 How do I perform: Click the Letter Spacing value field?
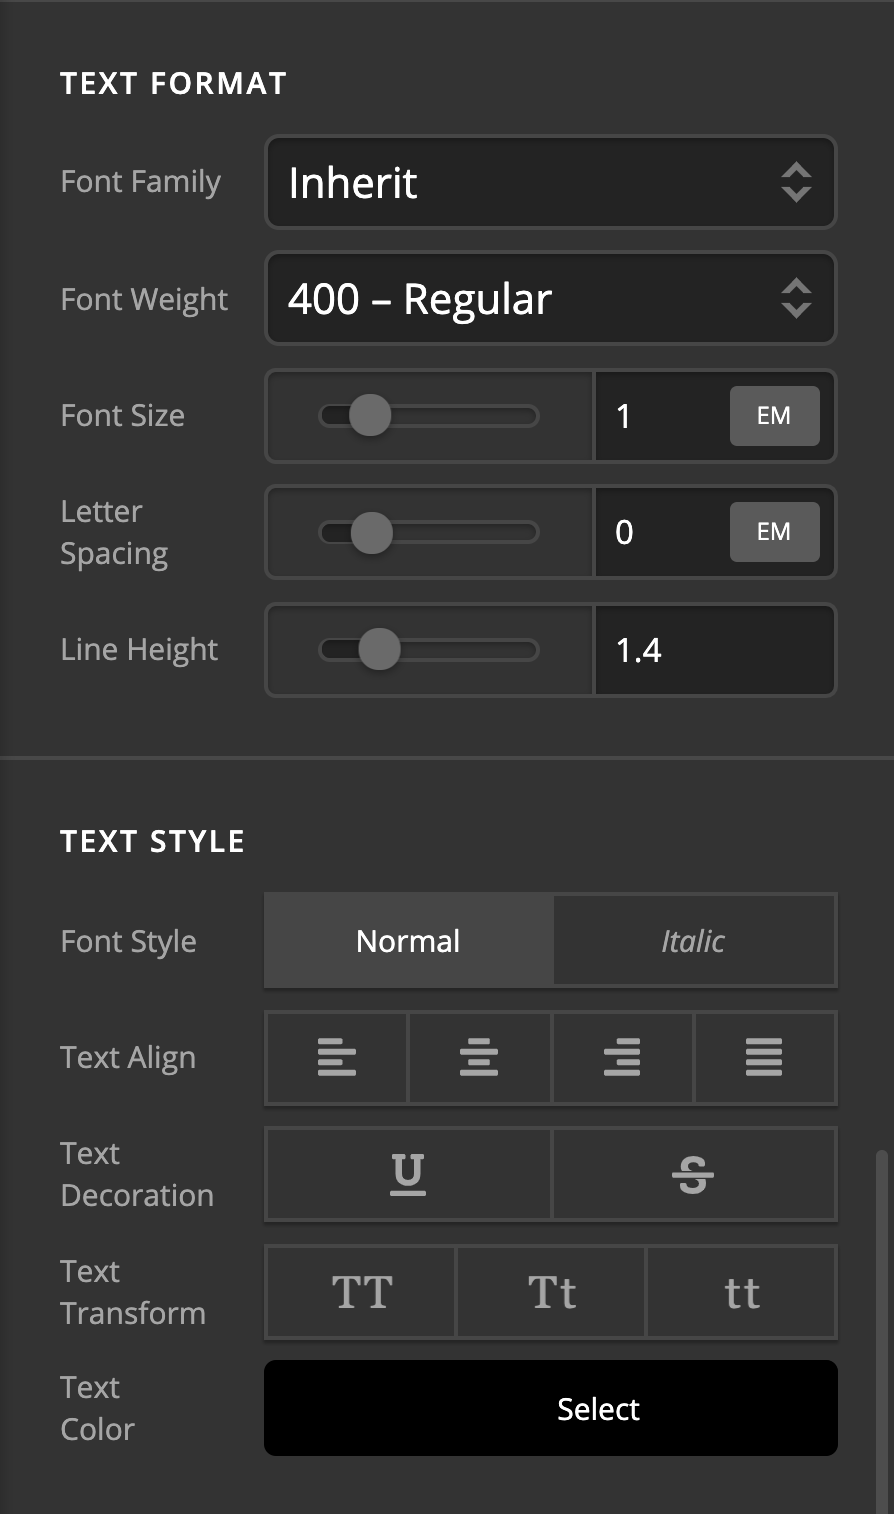662,532
